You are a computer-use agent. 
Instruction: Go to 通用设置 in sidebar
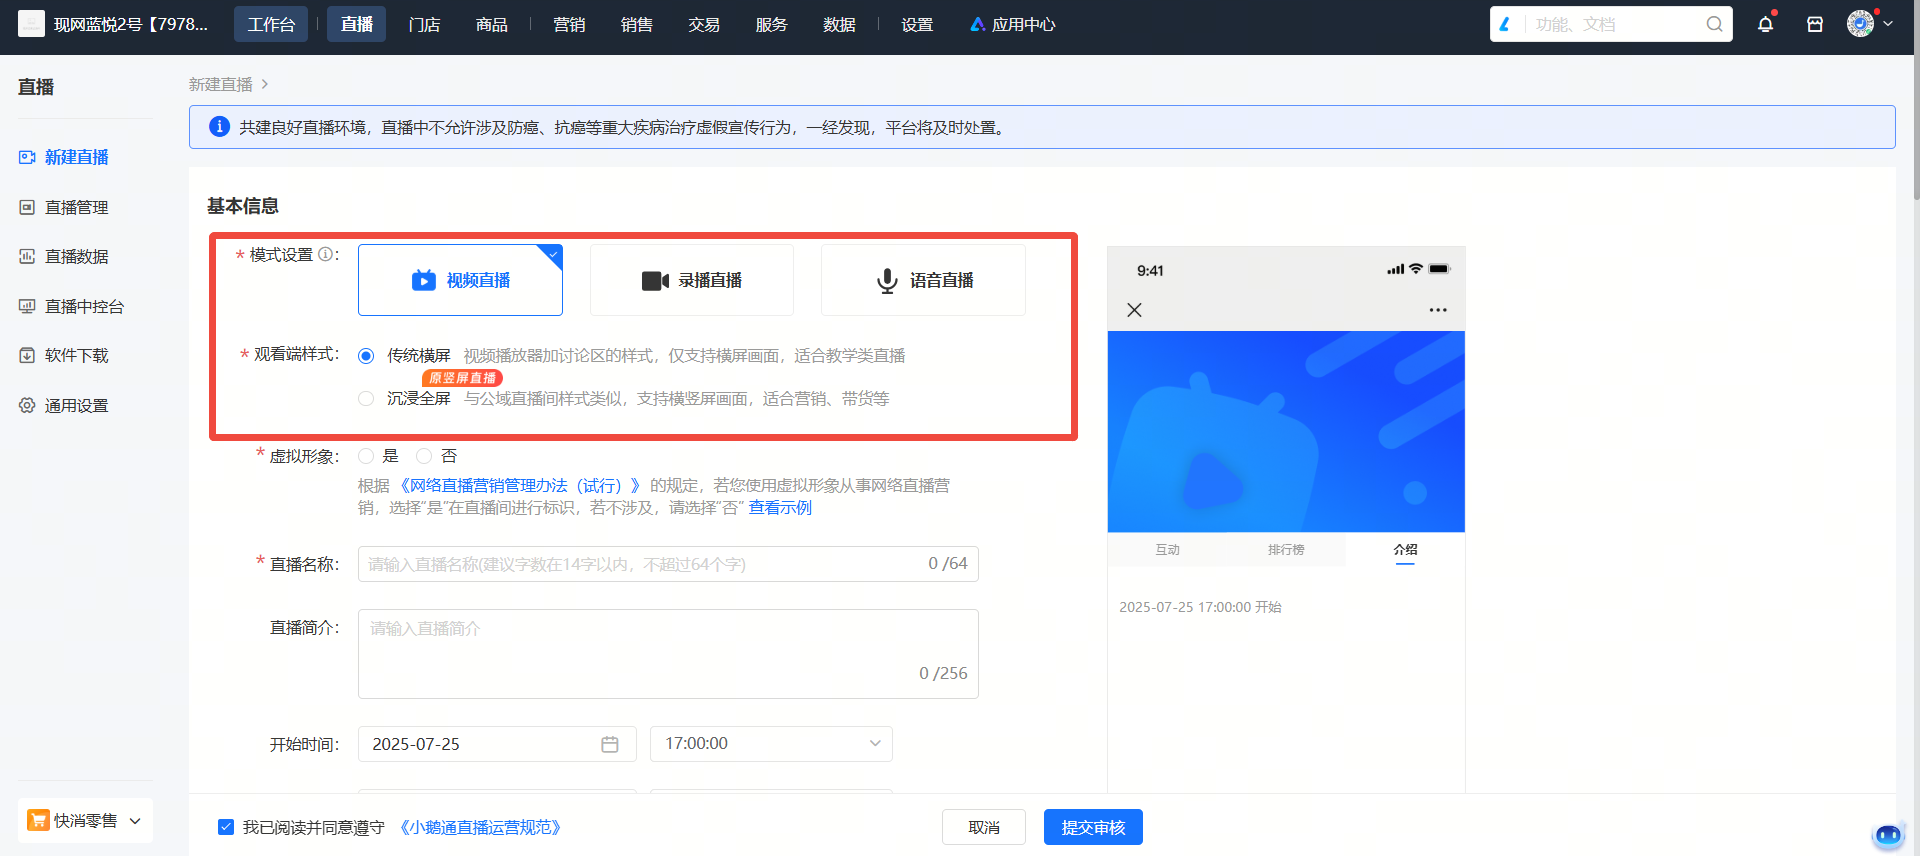[x=77, y=405]
